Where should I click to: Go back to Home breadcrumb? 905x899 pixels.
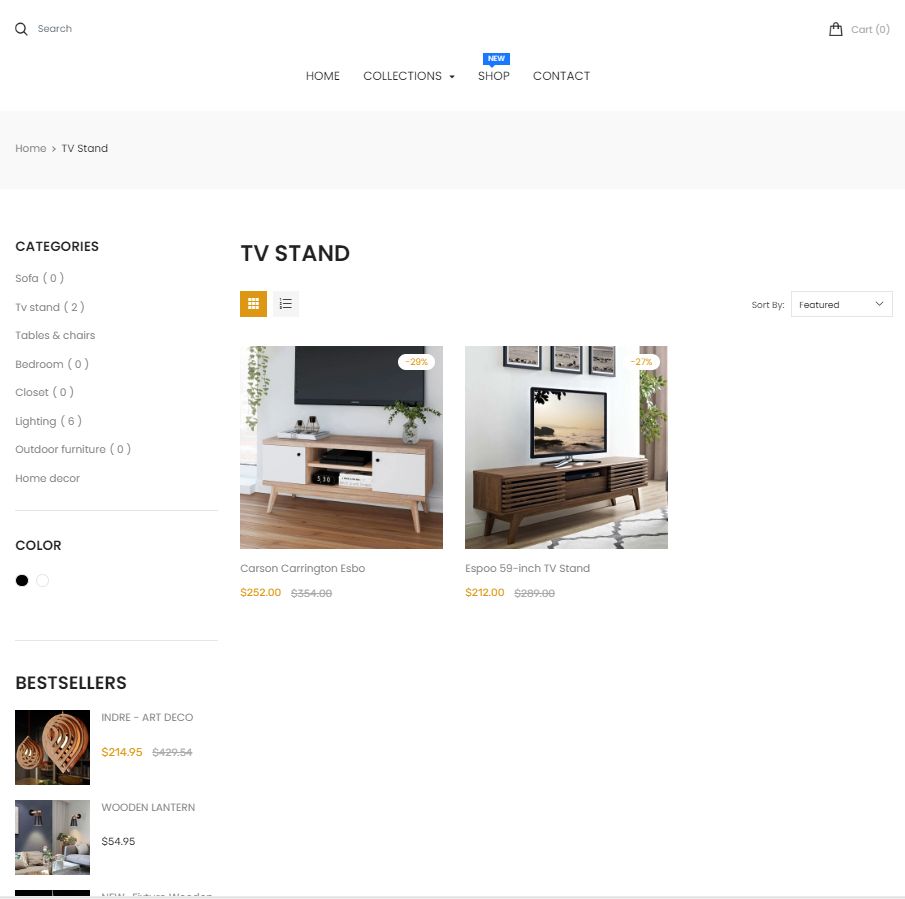(x=31, y=148)
